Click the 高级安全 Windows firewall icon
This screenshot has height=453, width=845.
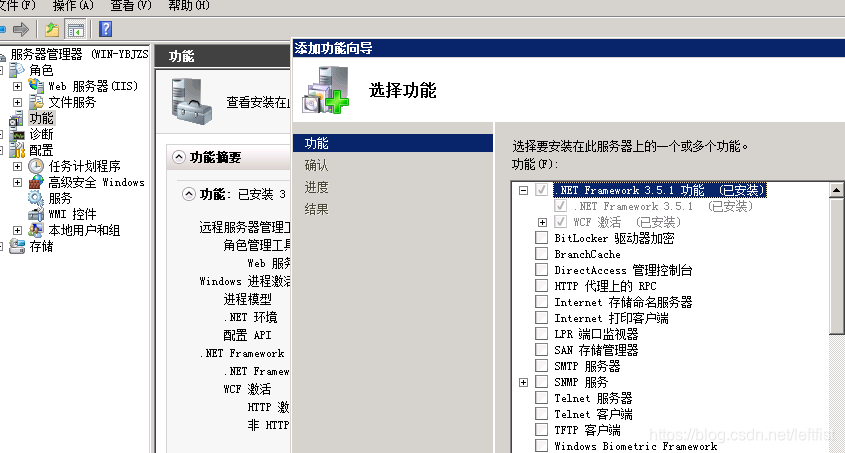point(36,182)
